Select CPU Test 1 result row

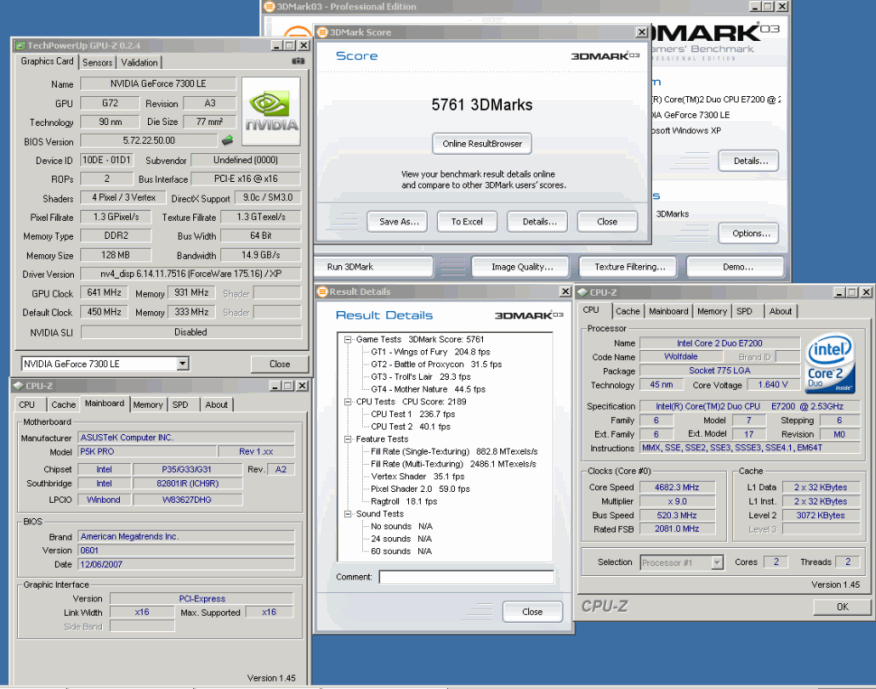click(x=413, y=414)
